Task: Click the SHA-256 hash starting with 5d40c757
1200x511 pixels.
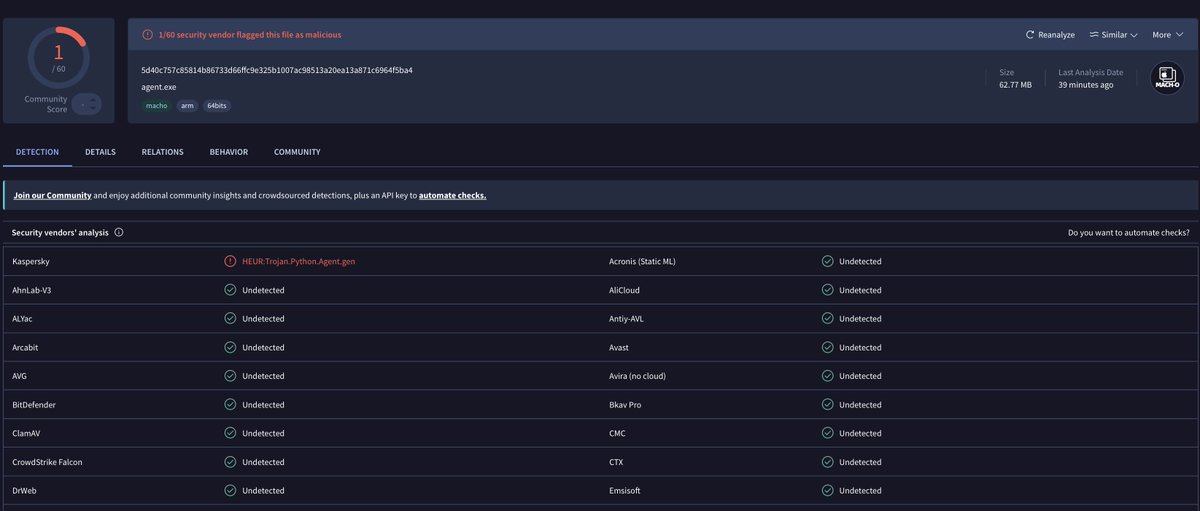Action: pos(277,70)
